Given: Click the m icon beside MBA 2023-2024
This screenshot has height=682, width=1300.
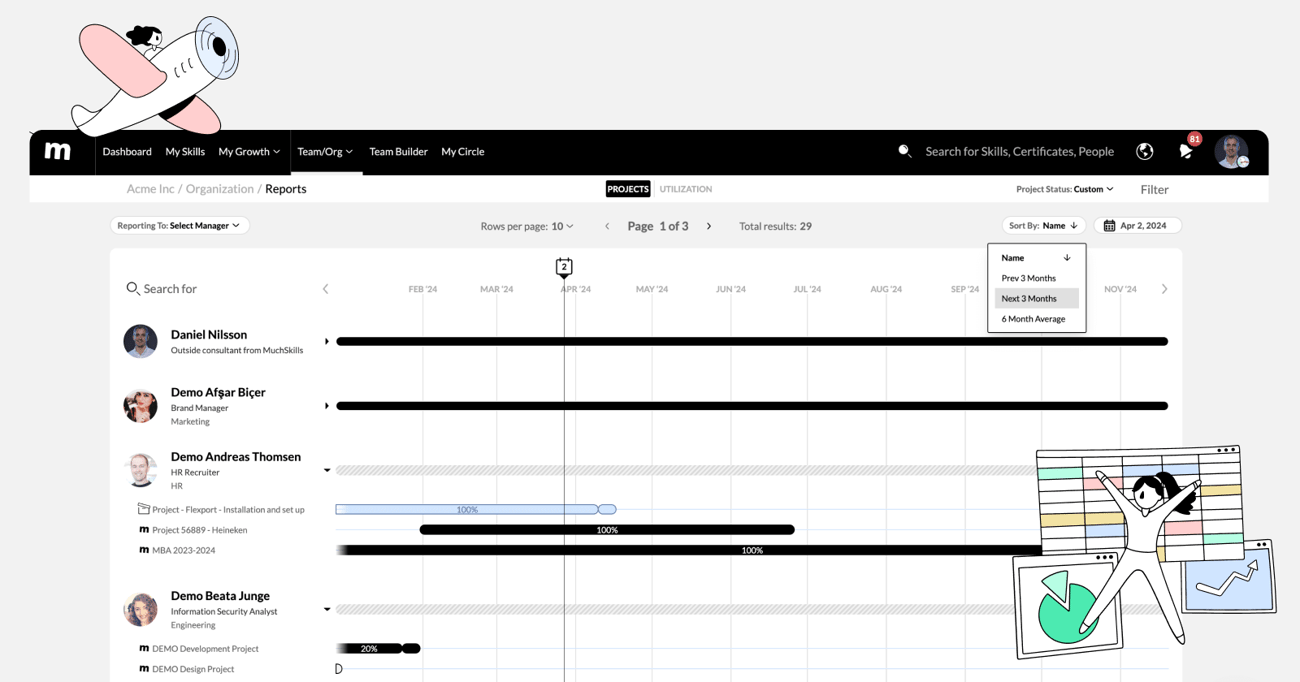Looking at the screenshot, I should click(144, 550).
